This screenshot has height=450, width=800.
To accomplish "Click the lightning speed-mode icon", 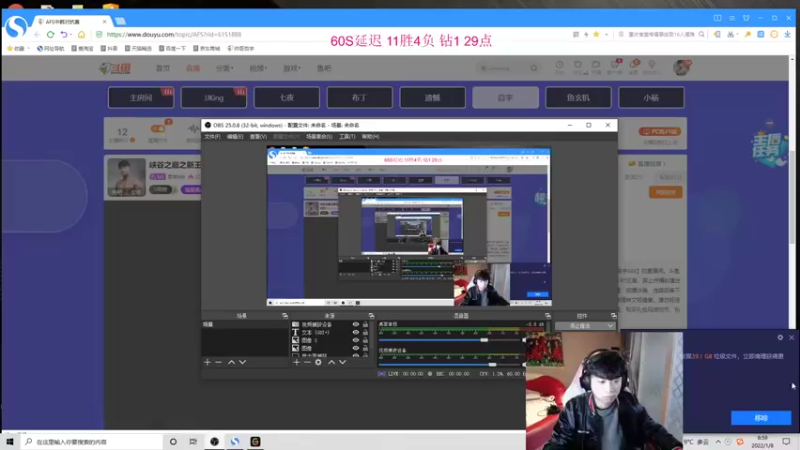I will click(586, 34).
